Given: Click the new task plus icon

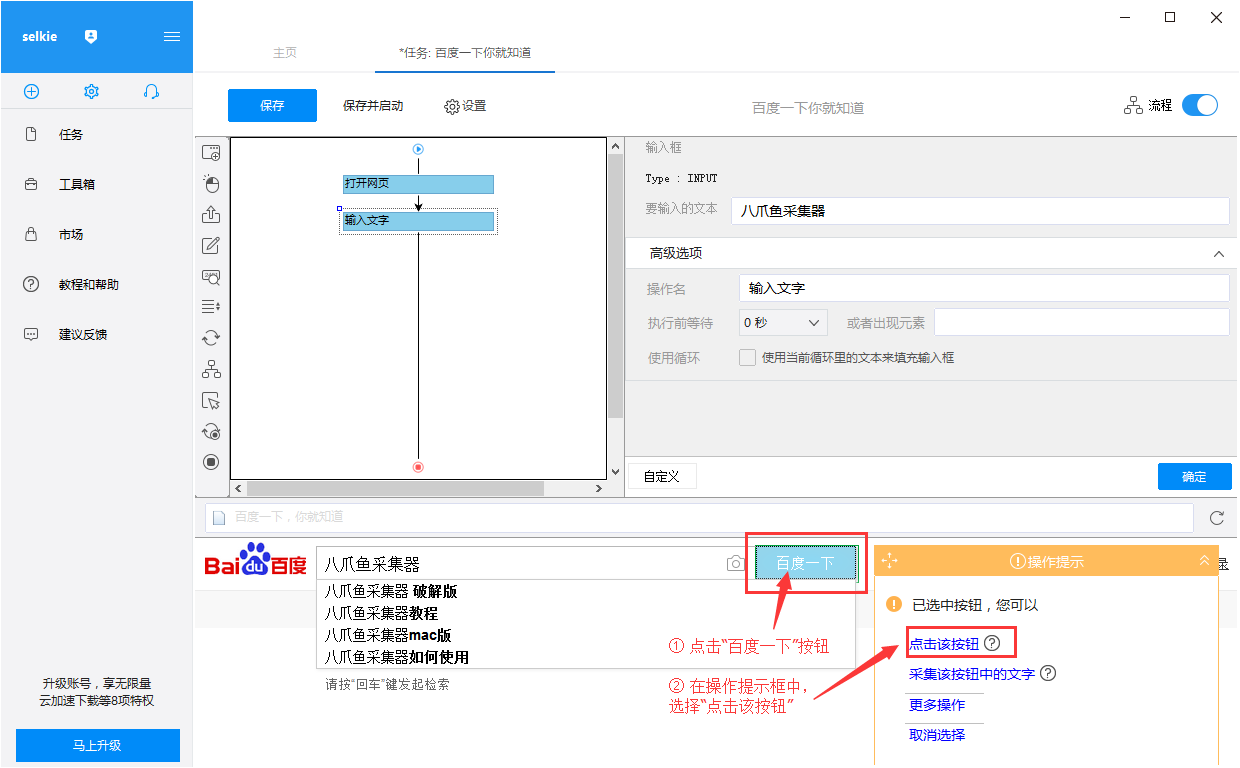Looking at the screenshot, I should [x=31, y=91].
